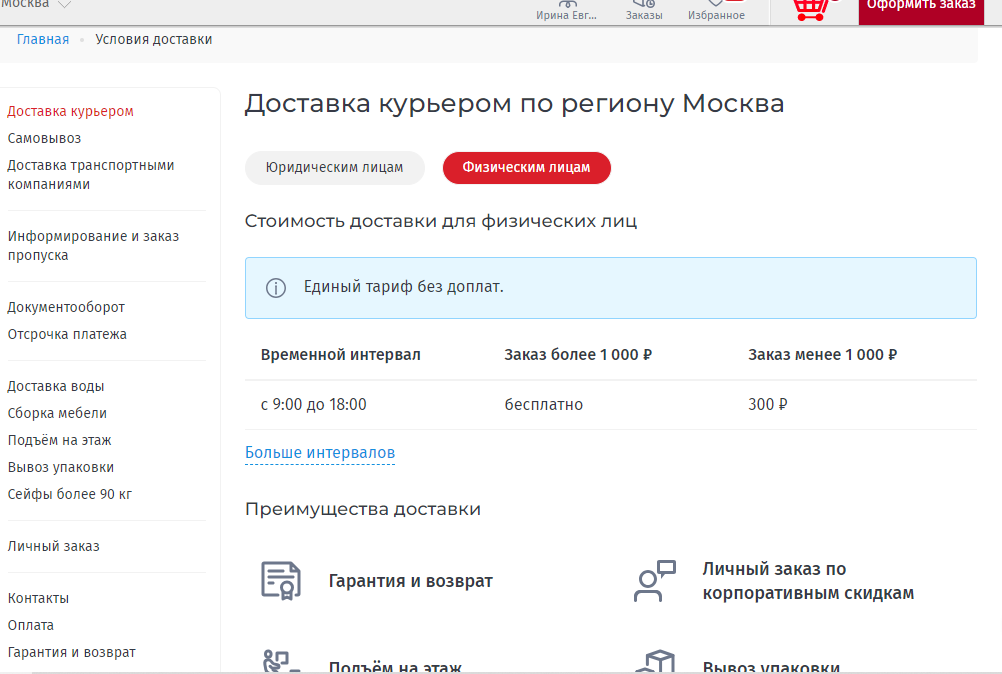Viewport: 1002px width, 674px height.
Task: Click the Подъём на этаж icon
Action: (x=281, y=662)
